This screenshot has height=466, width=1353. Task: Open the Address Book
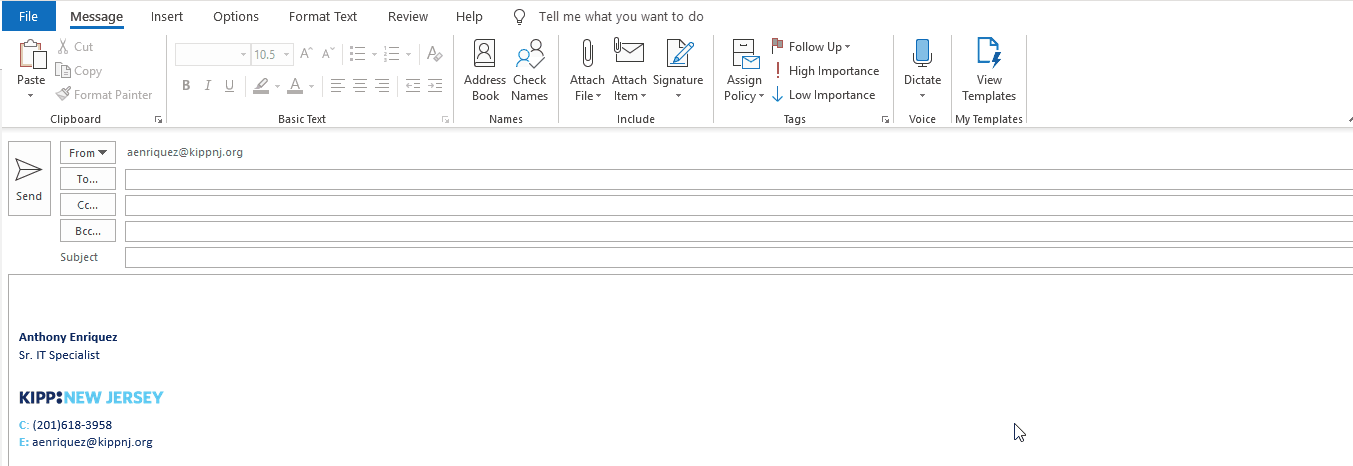(x=485, y=70)
